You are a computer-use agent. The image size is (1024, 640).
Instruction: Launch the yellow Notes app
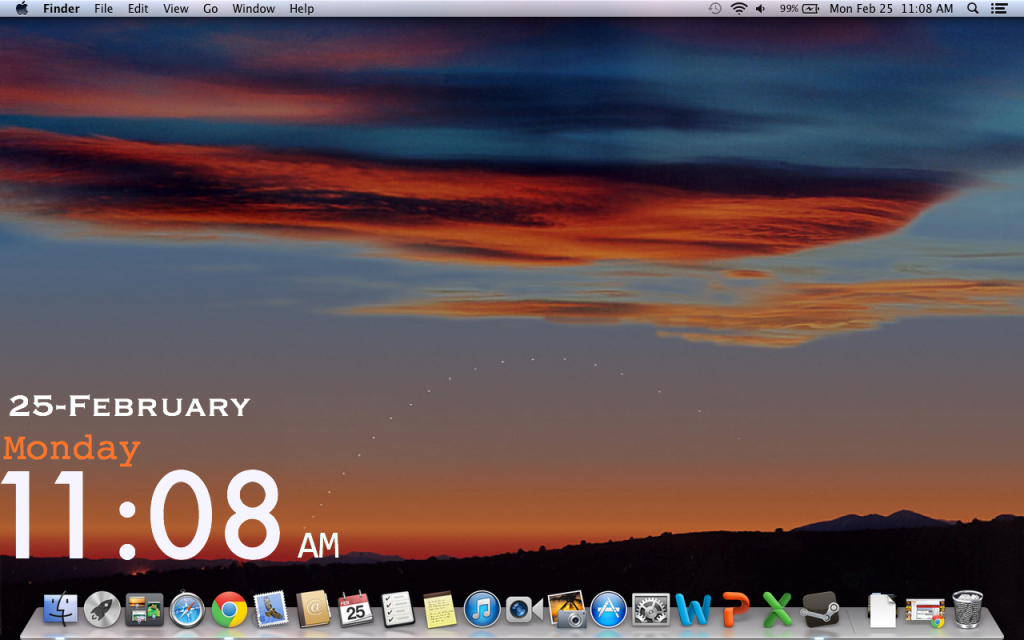440,607
